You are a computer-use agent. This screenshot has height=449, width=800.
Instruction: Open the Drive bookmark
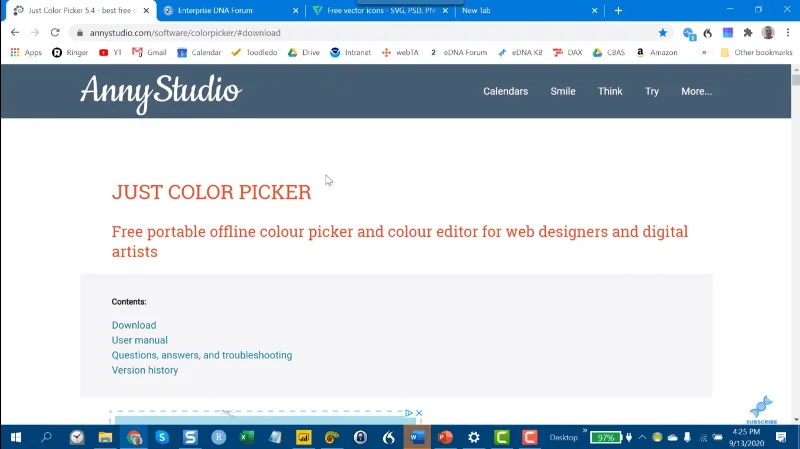[304, 53]
